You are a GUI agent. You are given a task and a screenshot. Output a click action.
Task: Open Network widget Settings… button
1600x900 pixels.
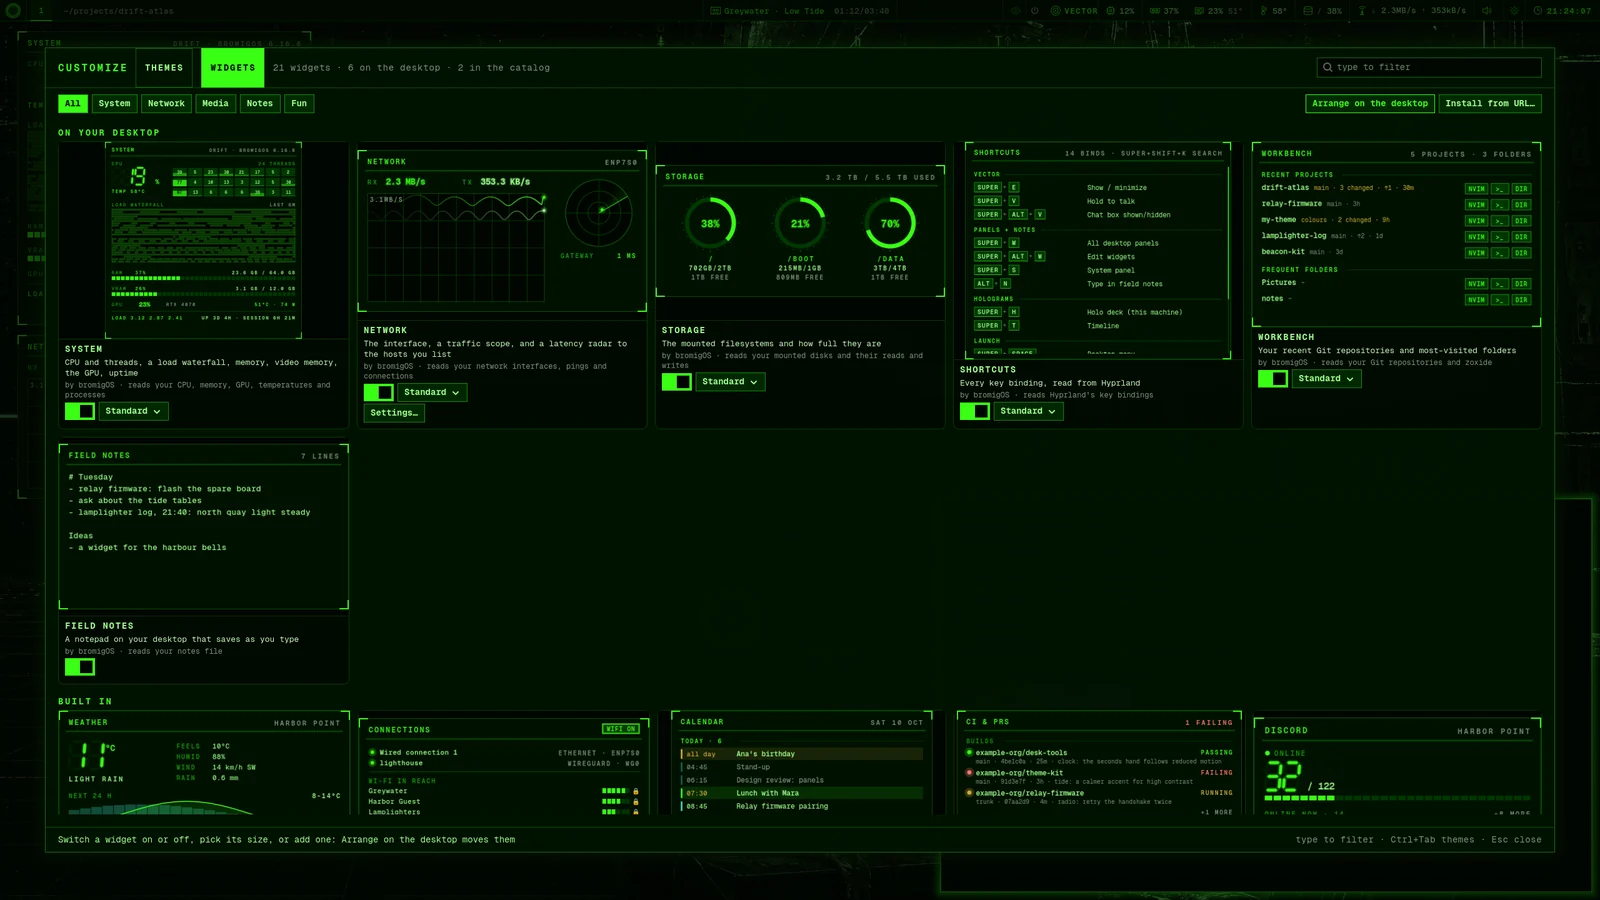pos(394,413)
